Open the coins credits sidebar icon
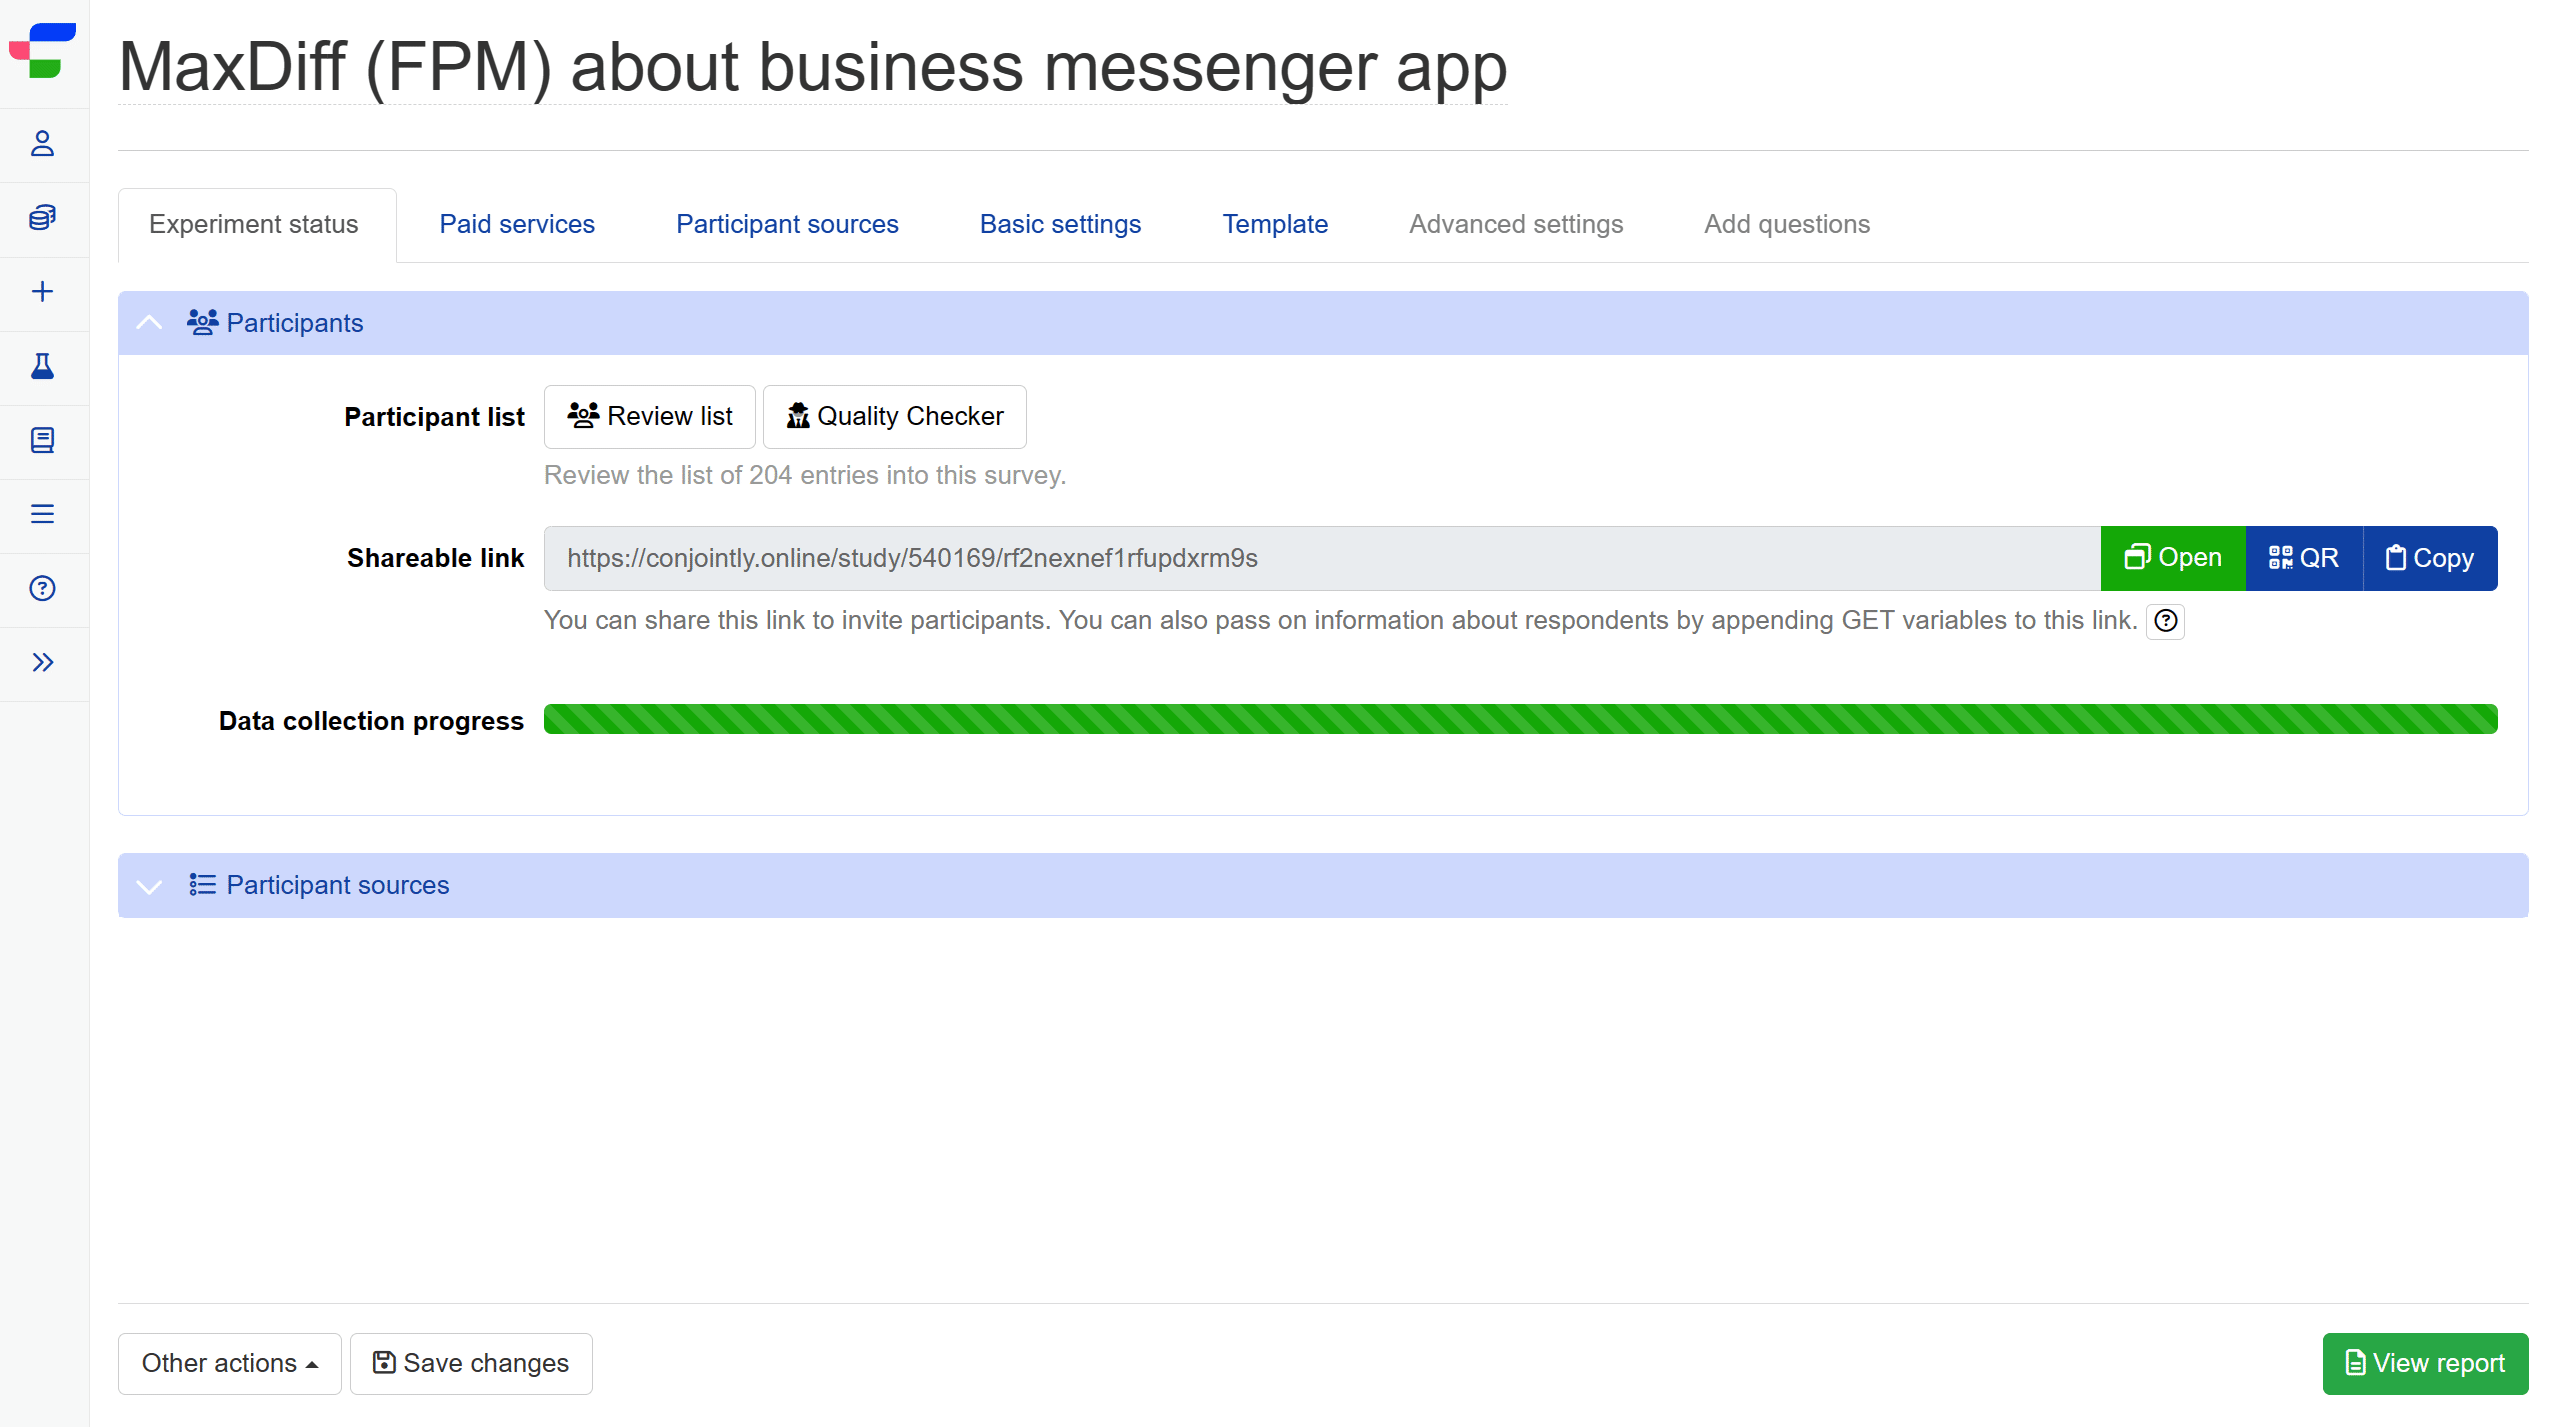The width and height of the screenshot is (2554, 1427). pyautogui.click(x=42, y=218)
